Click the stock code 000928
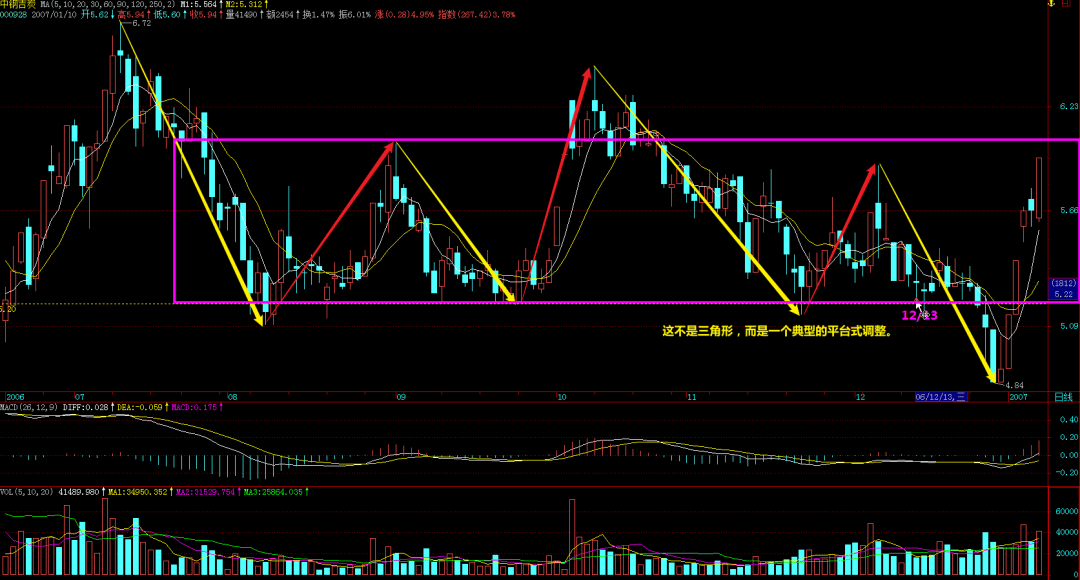 [x=14, y=14]
